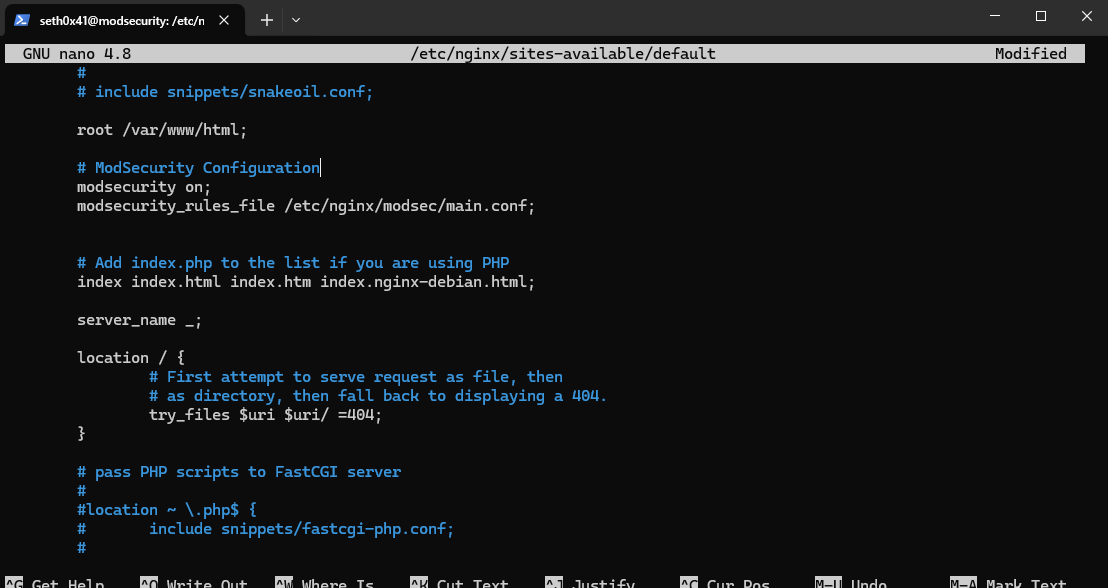The image size is (1108, 588).
Task: Place cursor on the modsecurity_rules_file line
Action: 305,205
